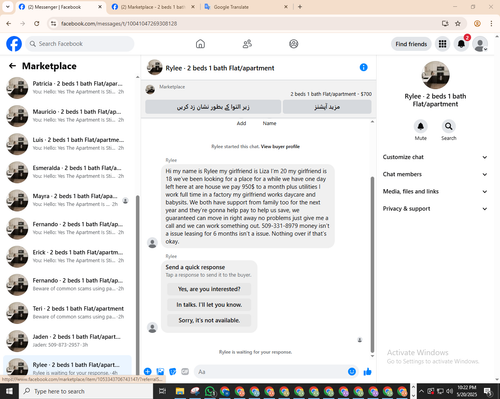Open WhatsApp from the taskbar
The height and width of the screenshot is (399, 500).
[x=210, y=391]
